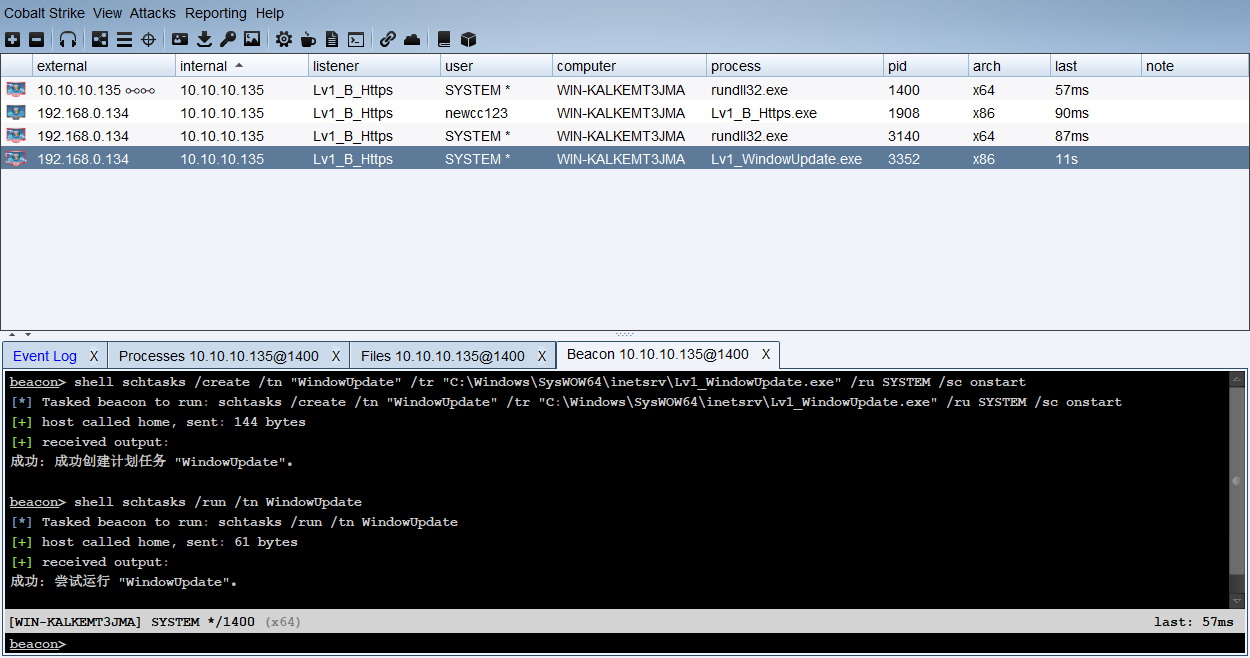Viewport: 1250px width, 658px height.
Task: Open About via the cube icon
Action: tap(468, 39)
